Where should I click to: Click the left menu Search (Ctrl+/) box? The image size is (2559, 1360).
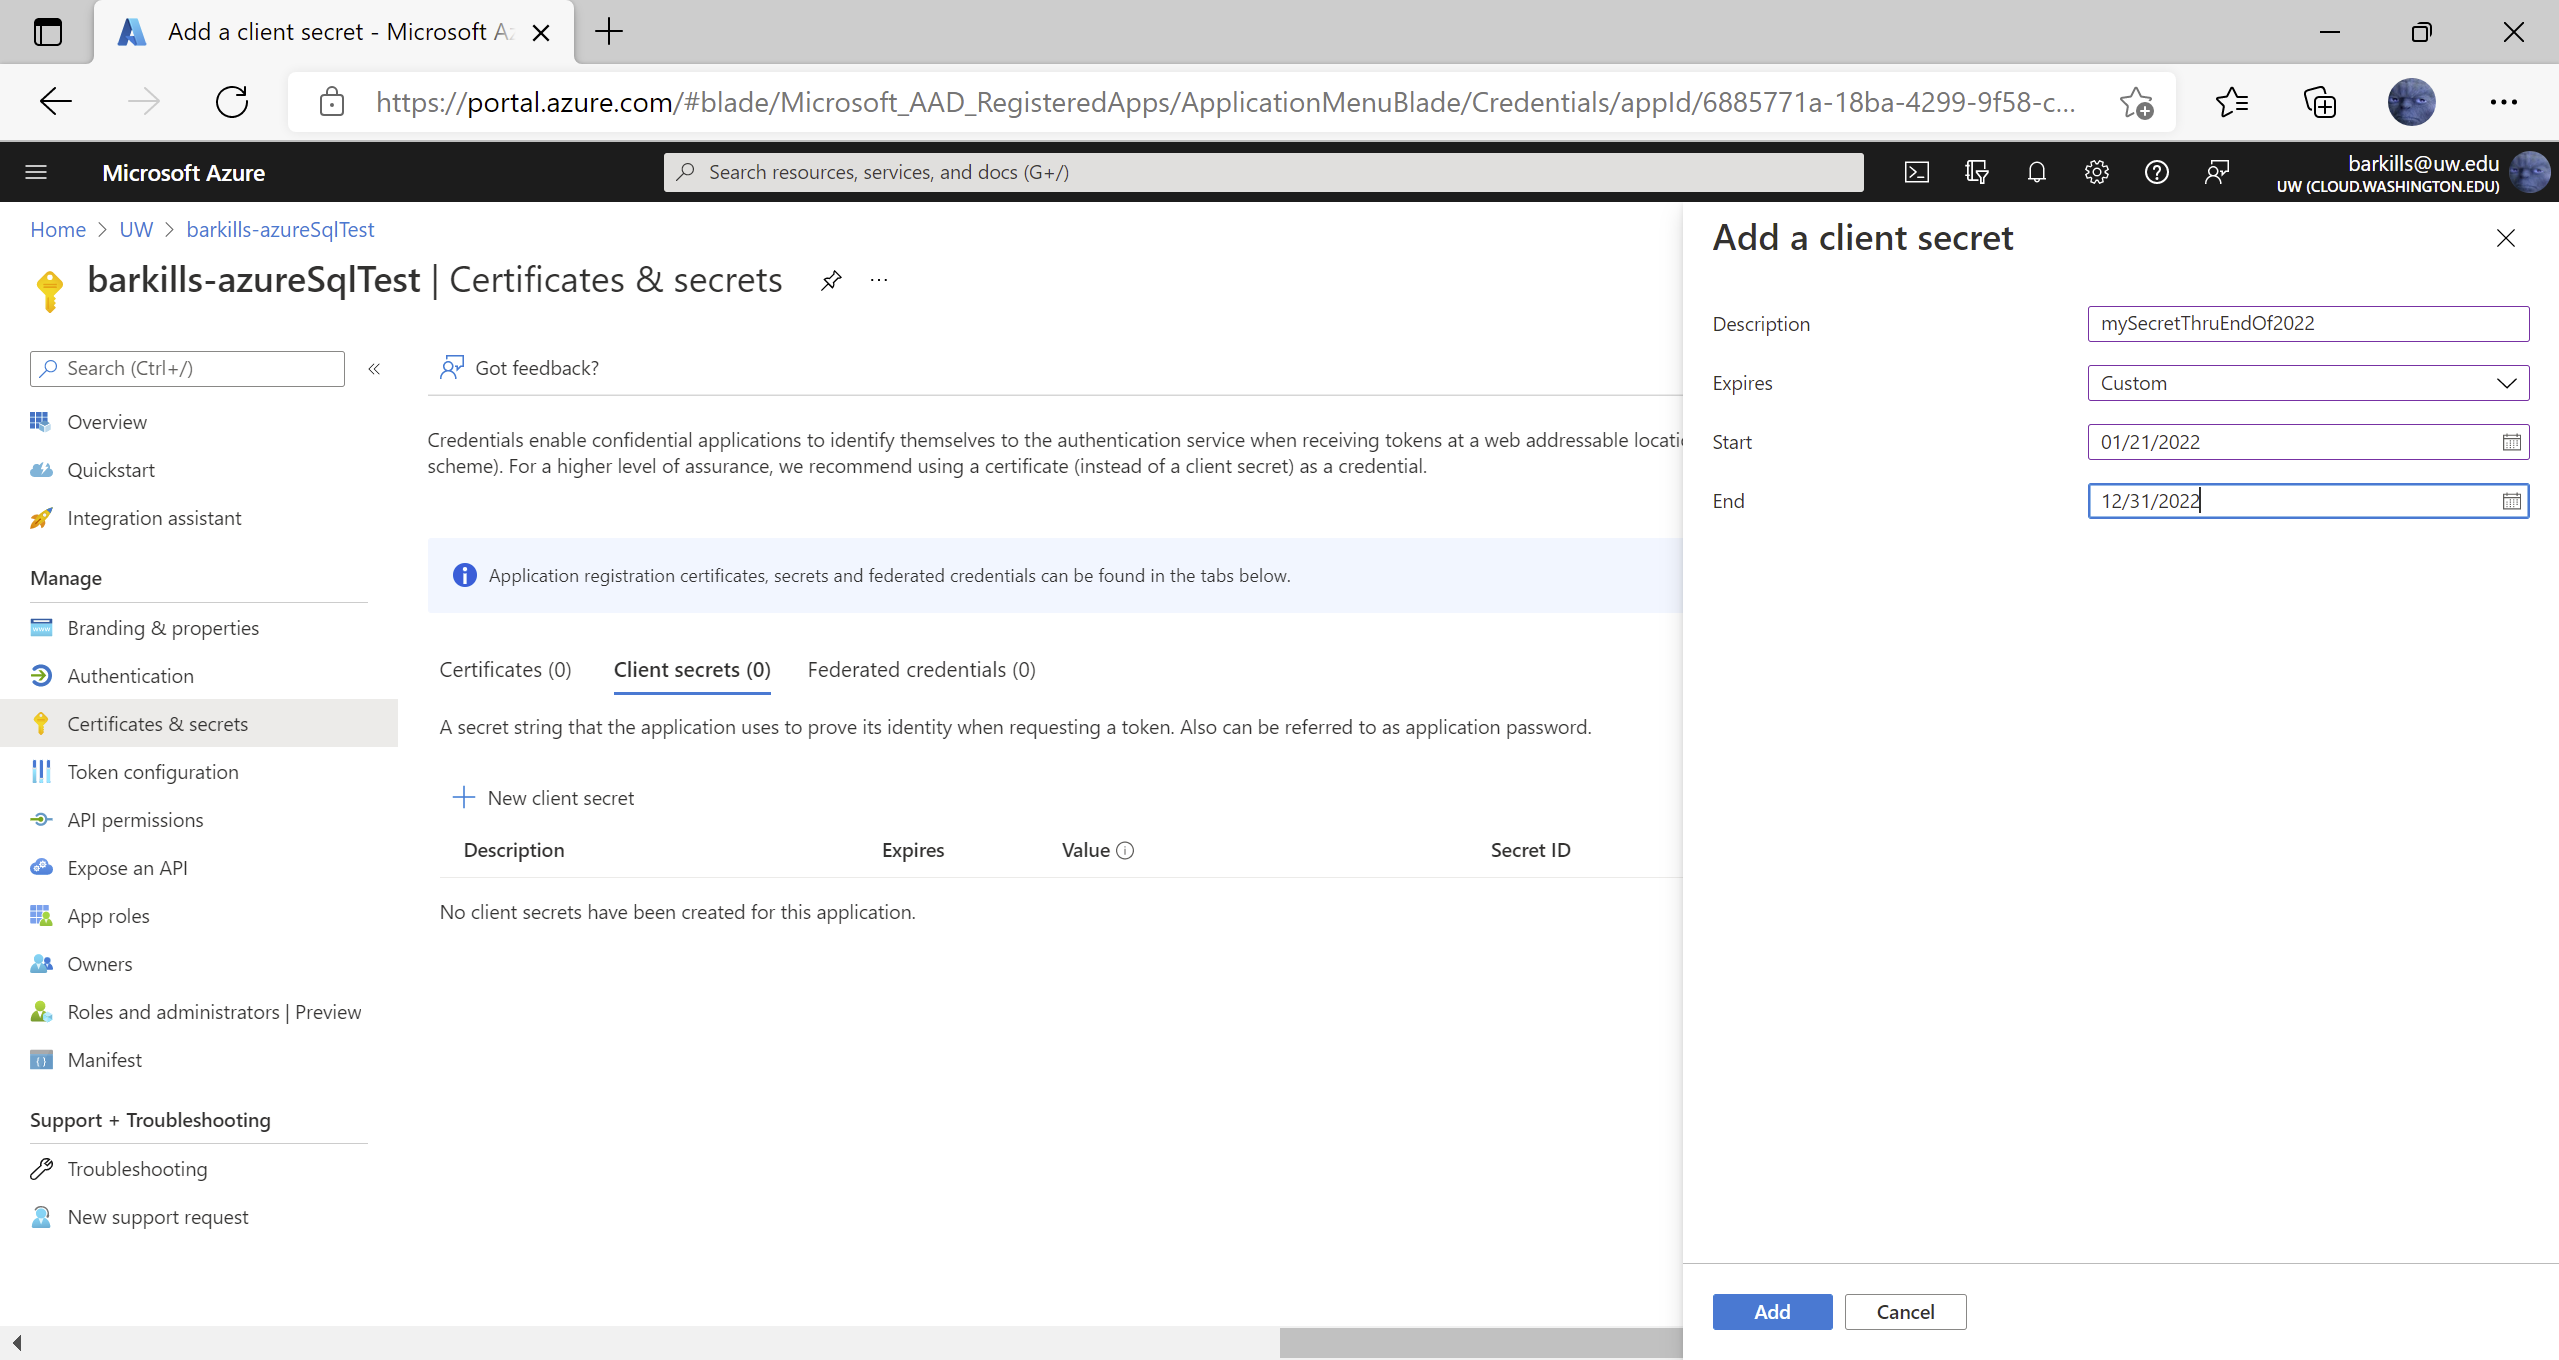[187, 369]
